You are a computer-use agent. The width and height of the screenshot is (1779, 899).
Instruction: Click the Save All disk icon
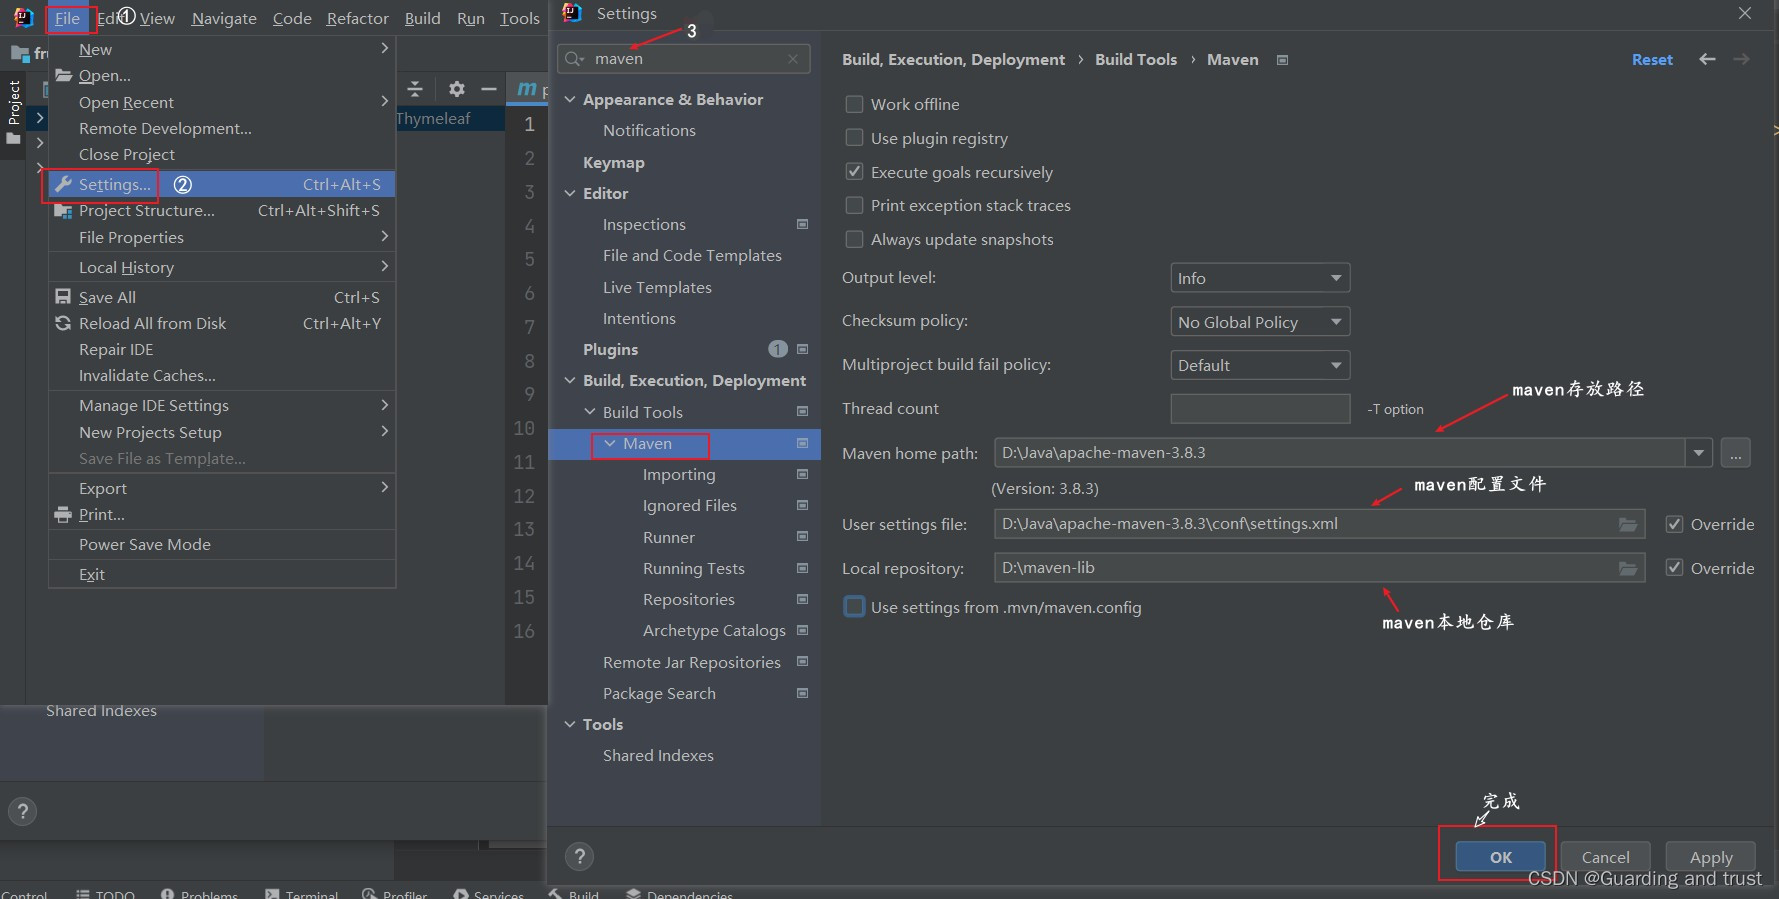(x=63, y=297)
